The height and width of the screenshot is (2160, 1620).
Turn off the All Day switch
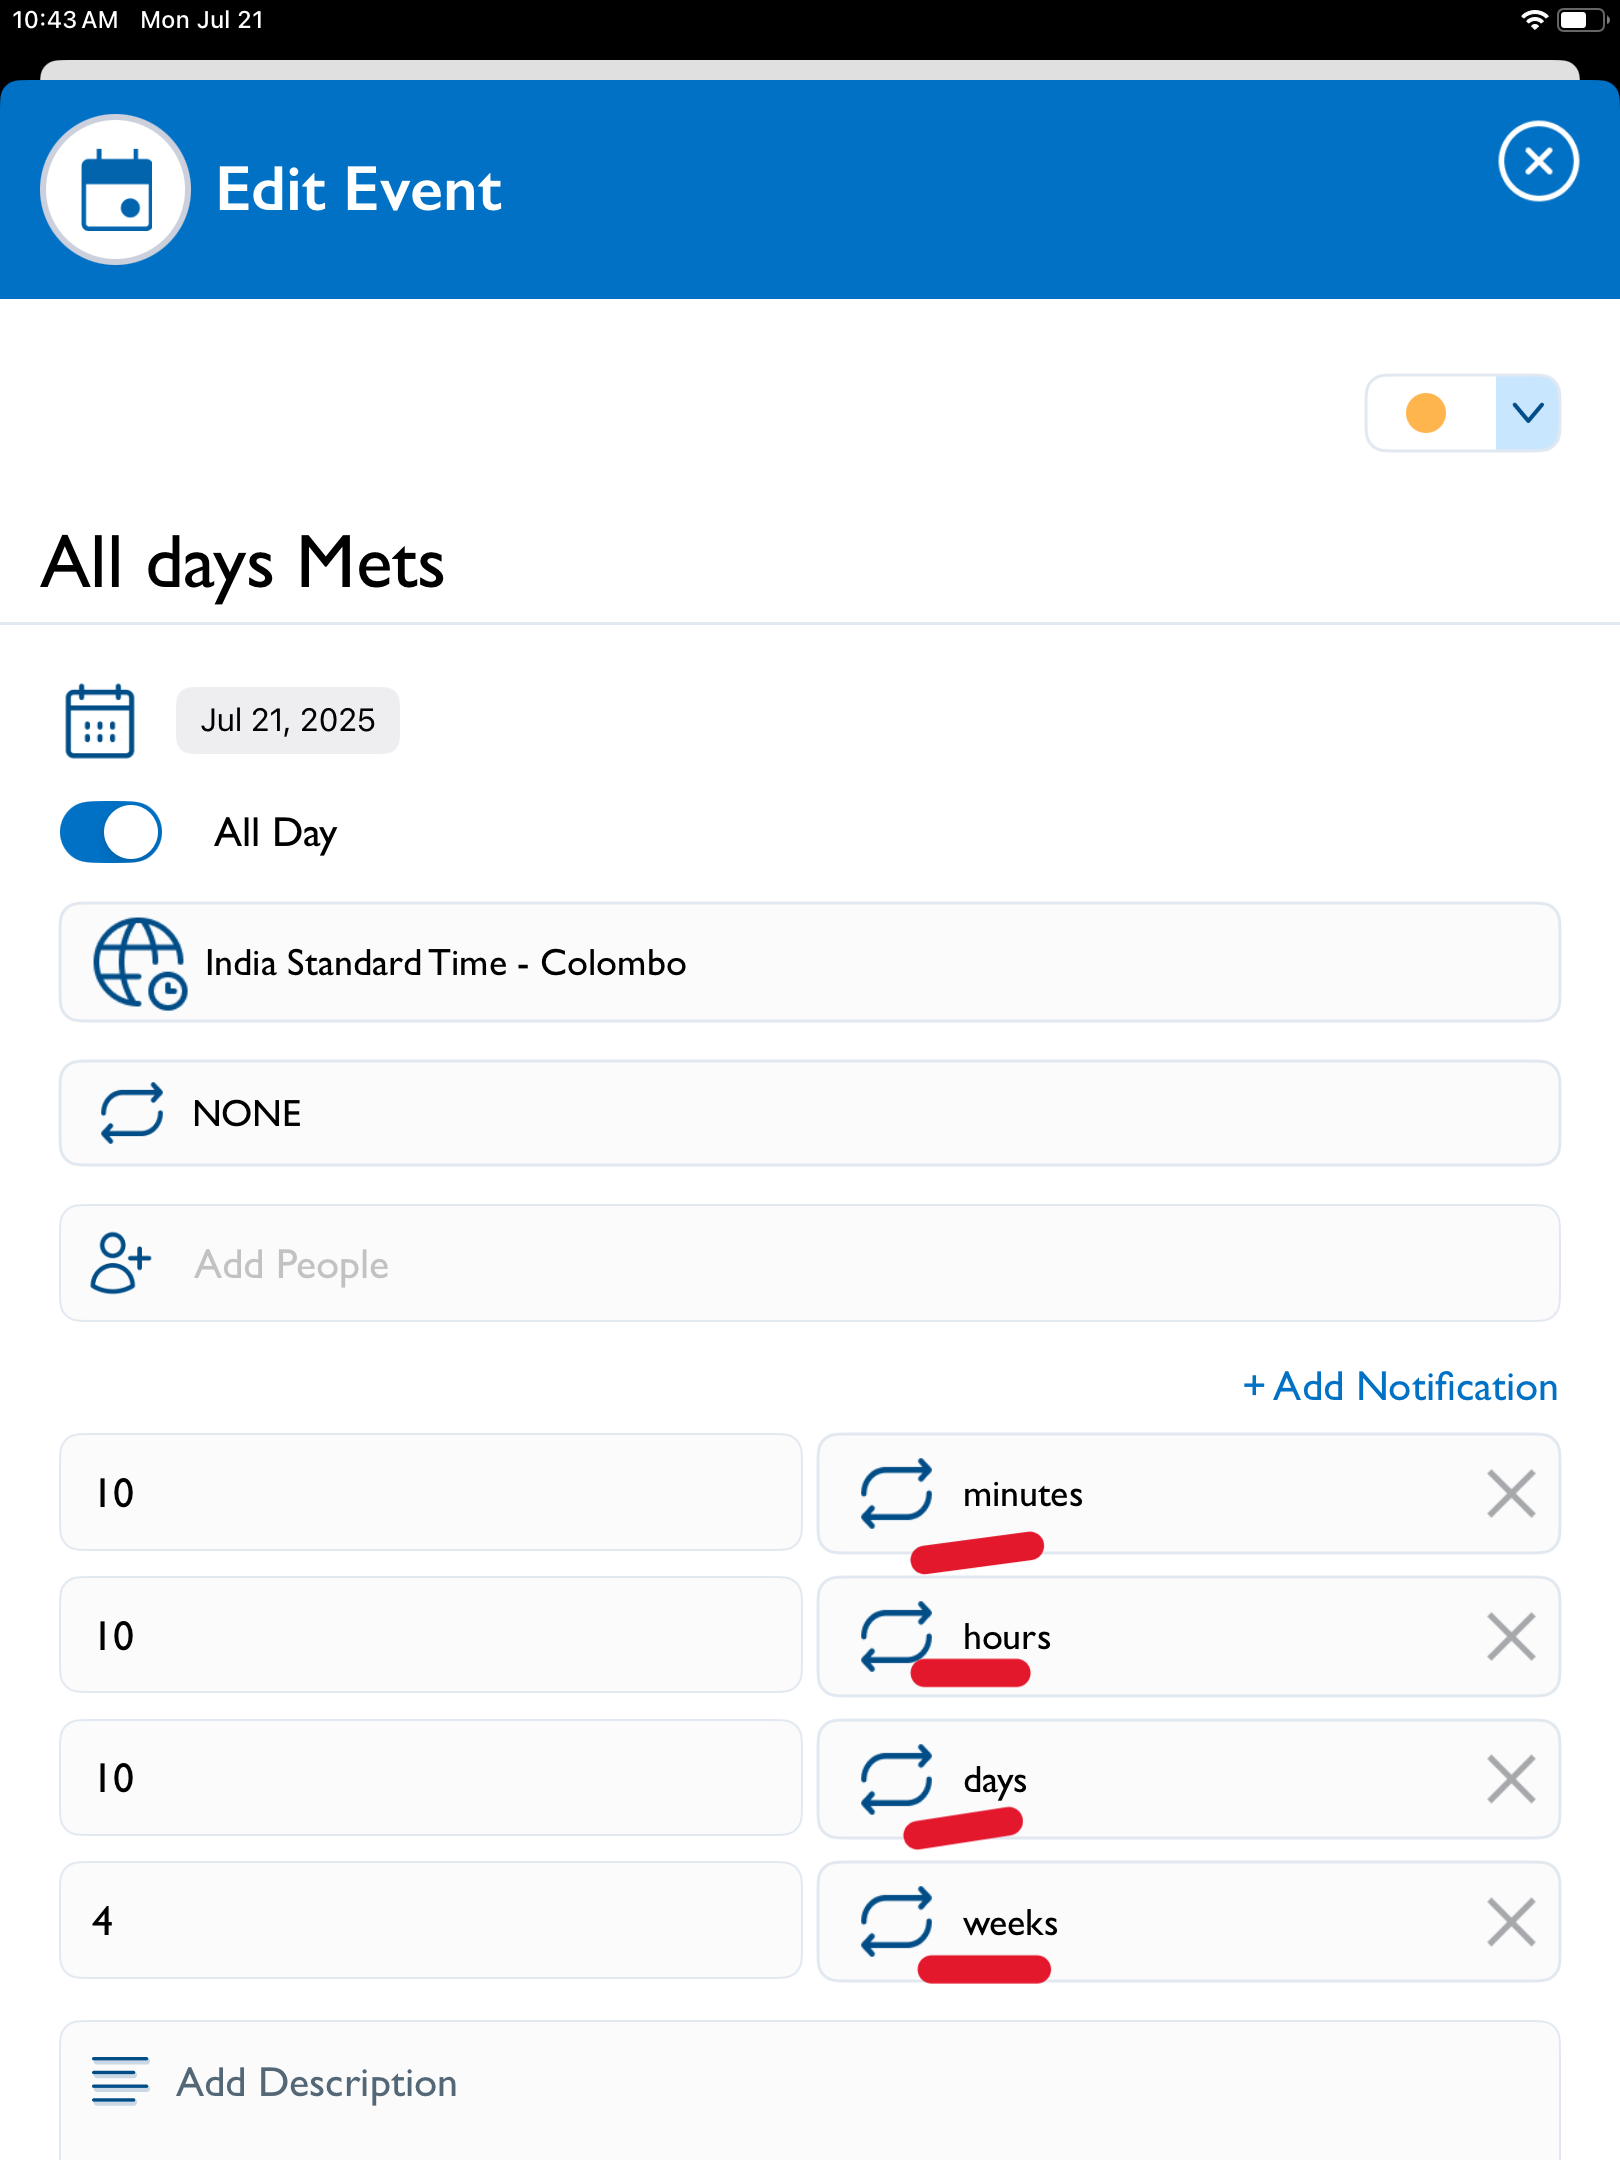[x=111, y=832]
